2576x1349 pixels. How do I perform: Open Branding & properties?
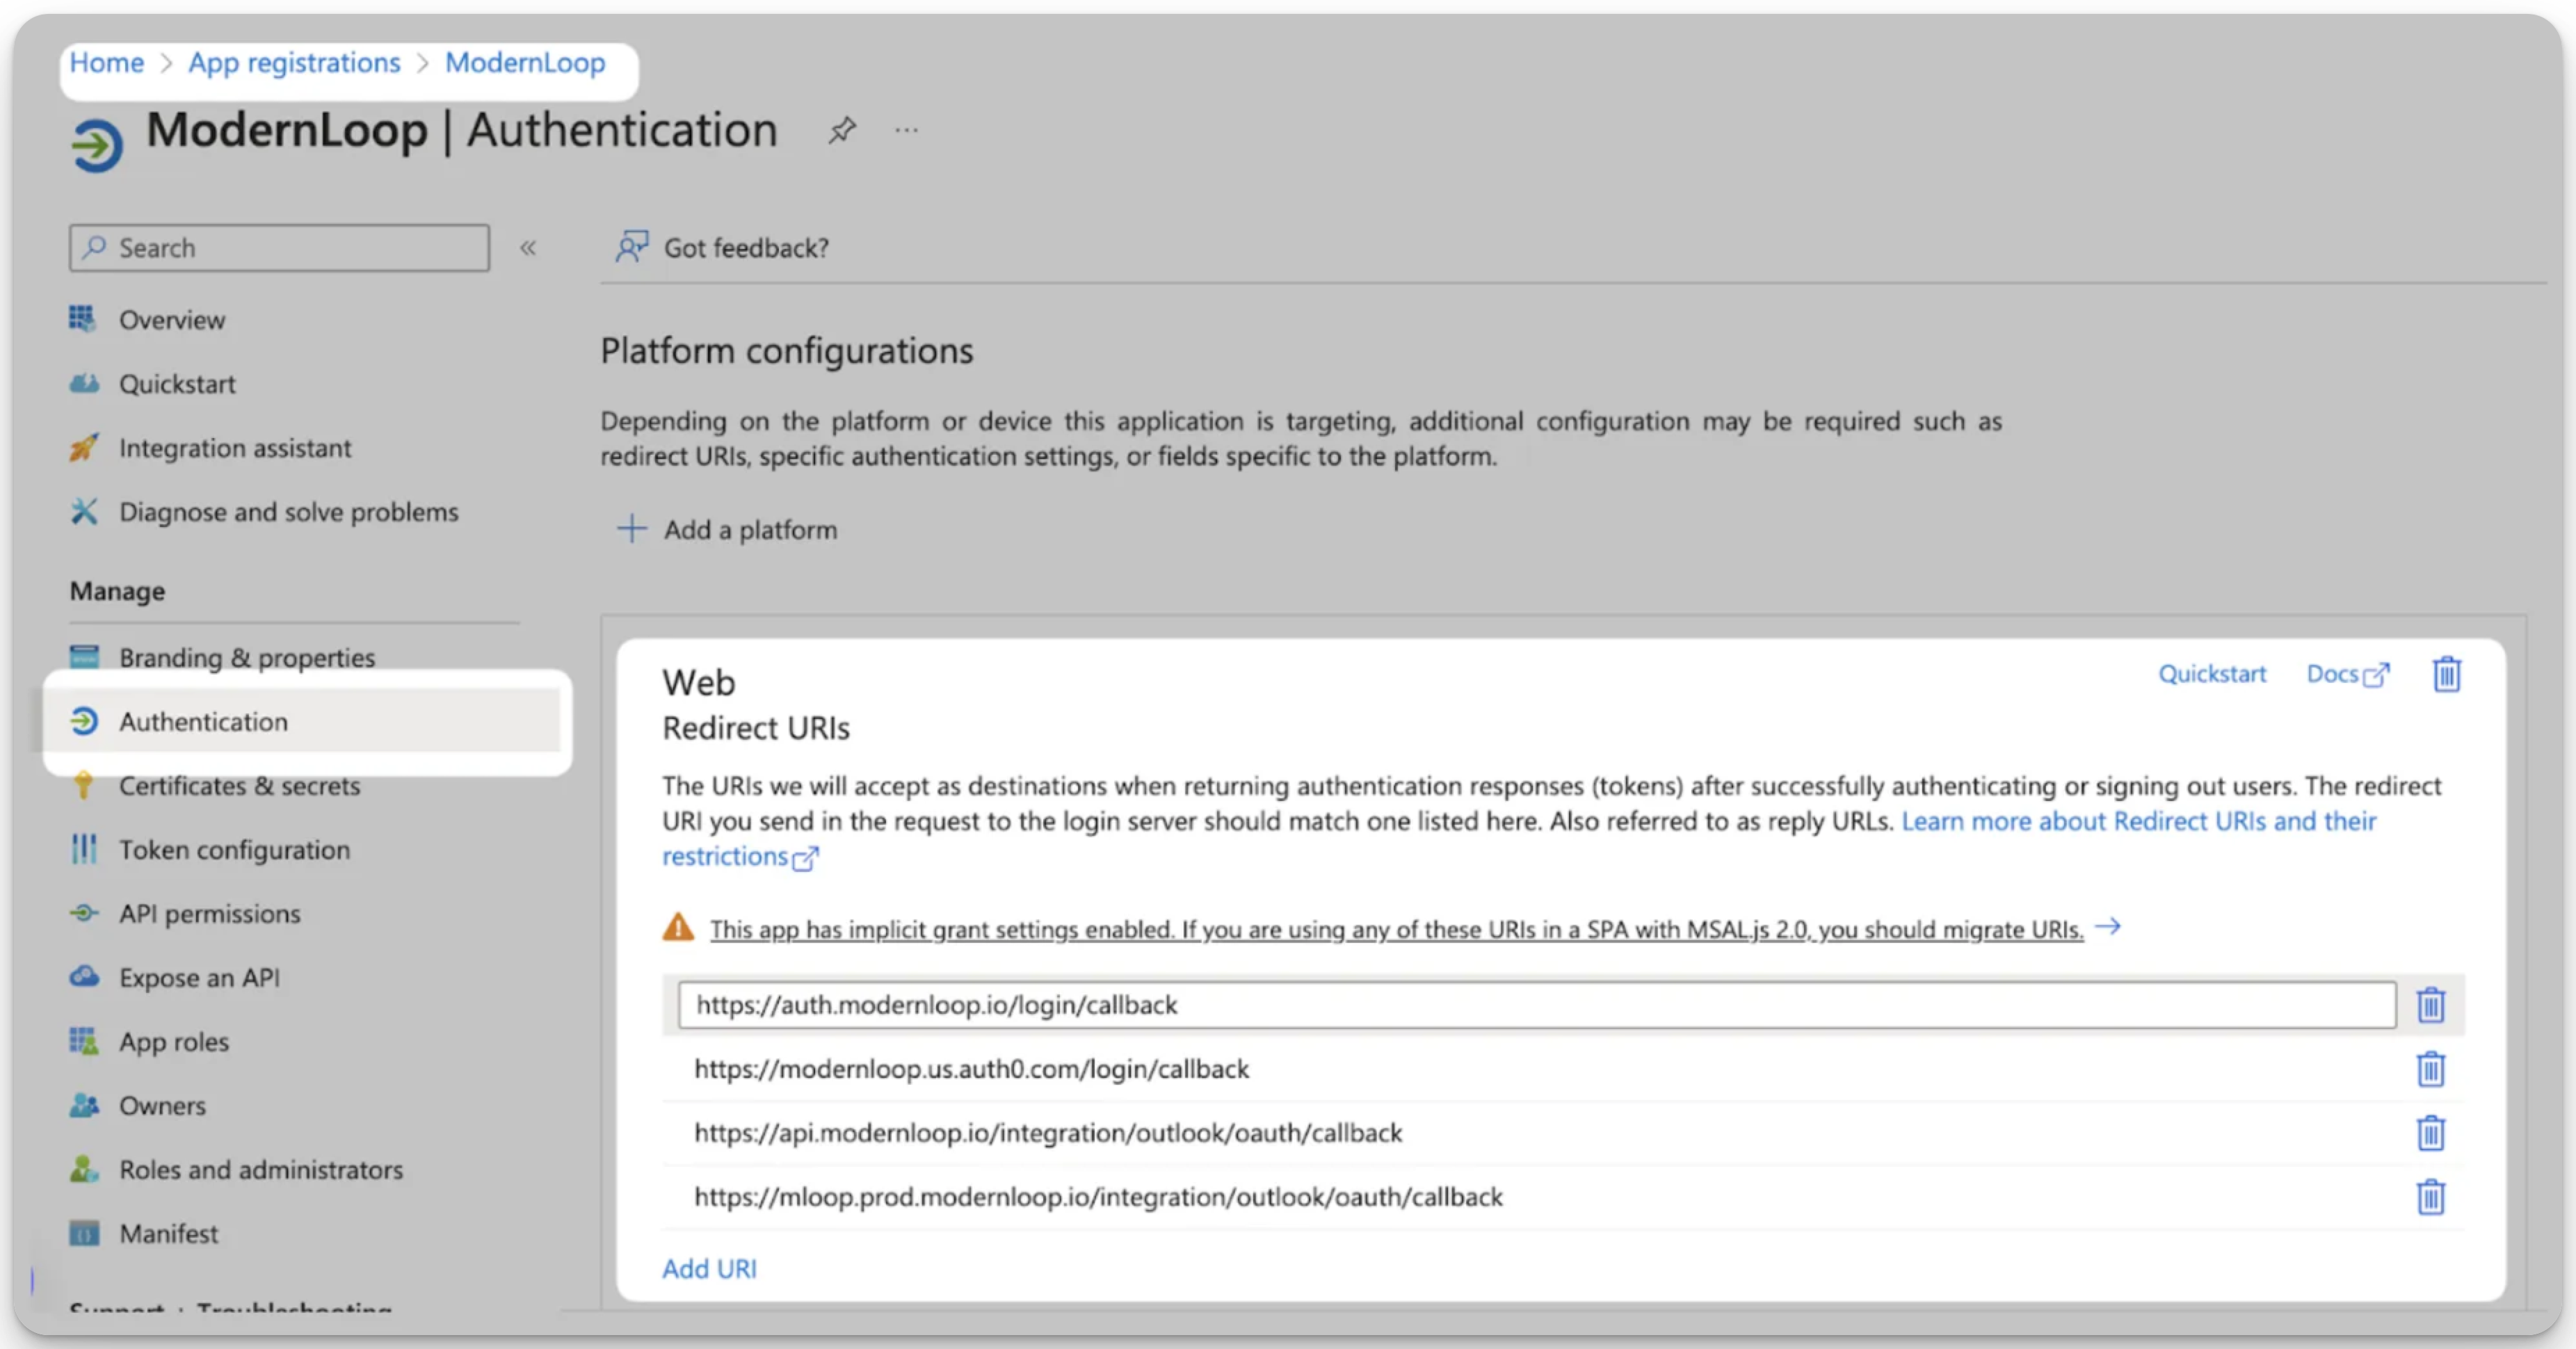click(x=247, y=658)
